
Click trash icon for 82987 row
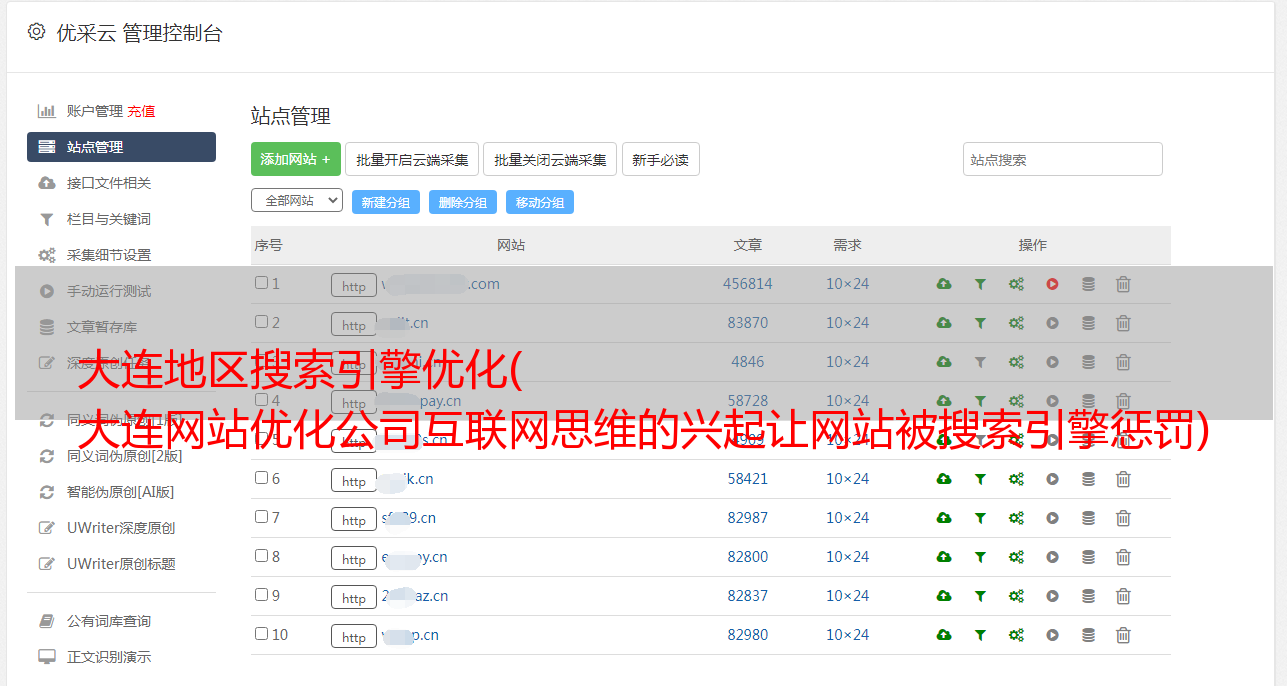1123,518
